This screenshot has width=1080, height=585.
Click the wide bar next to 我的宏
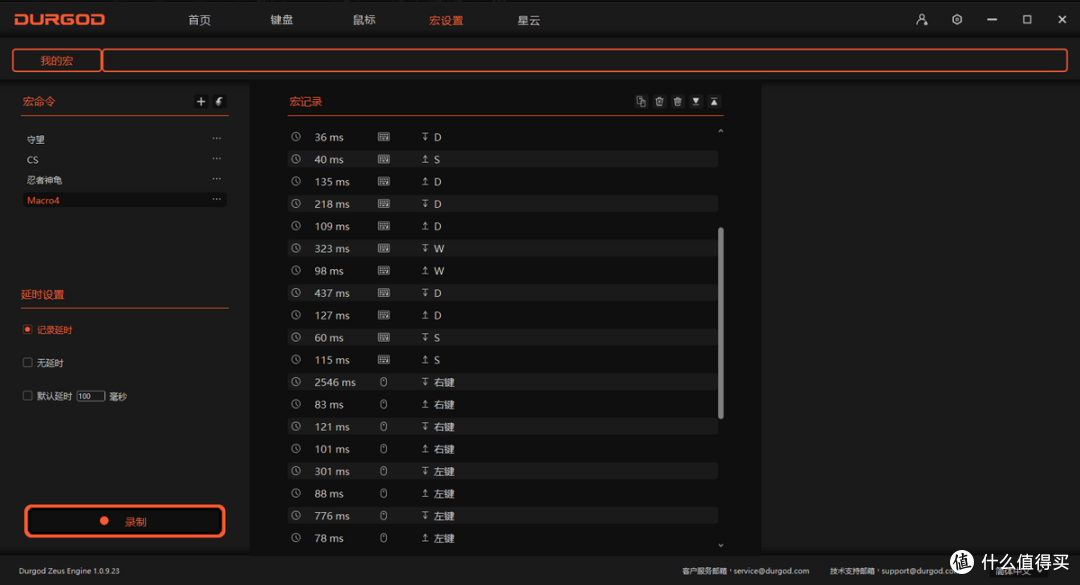click(x=585, y=61)
